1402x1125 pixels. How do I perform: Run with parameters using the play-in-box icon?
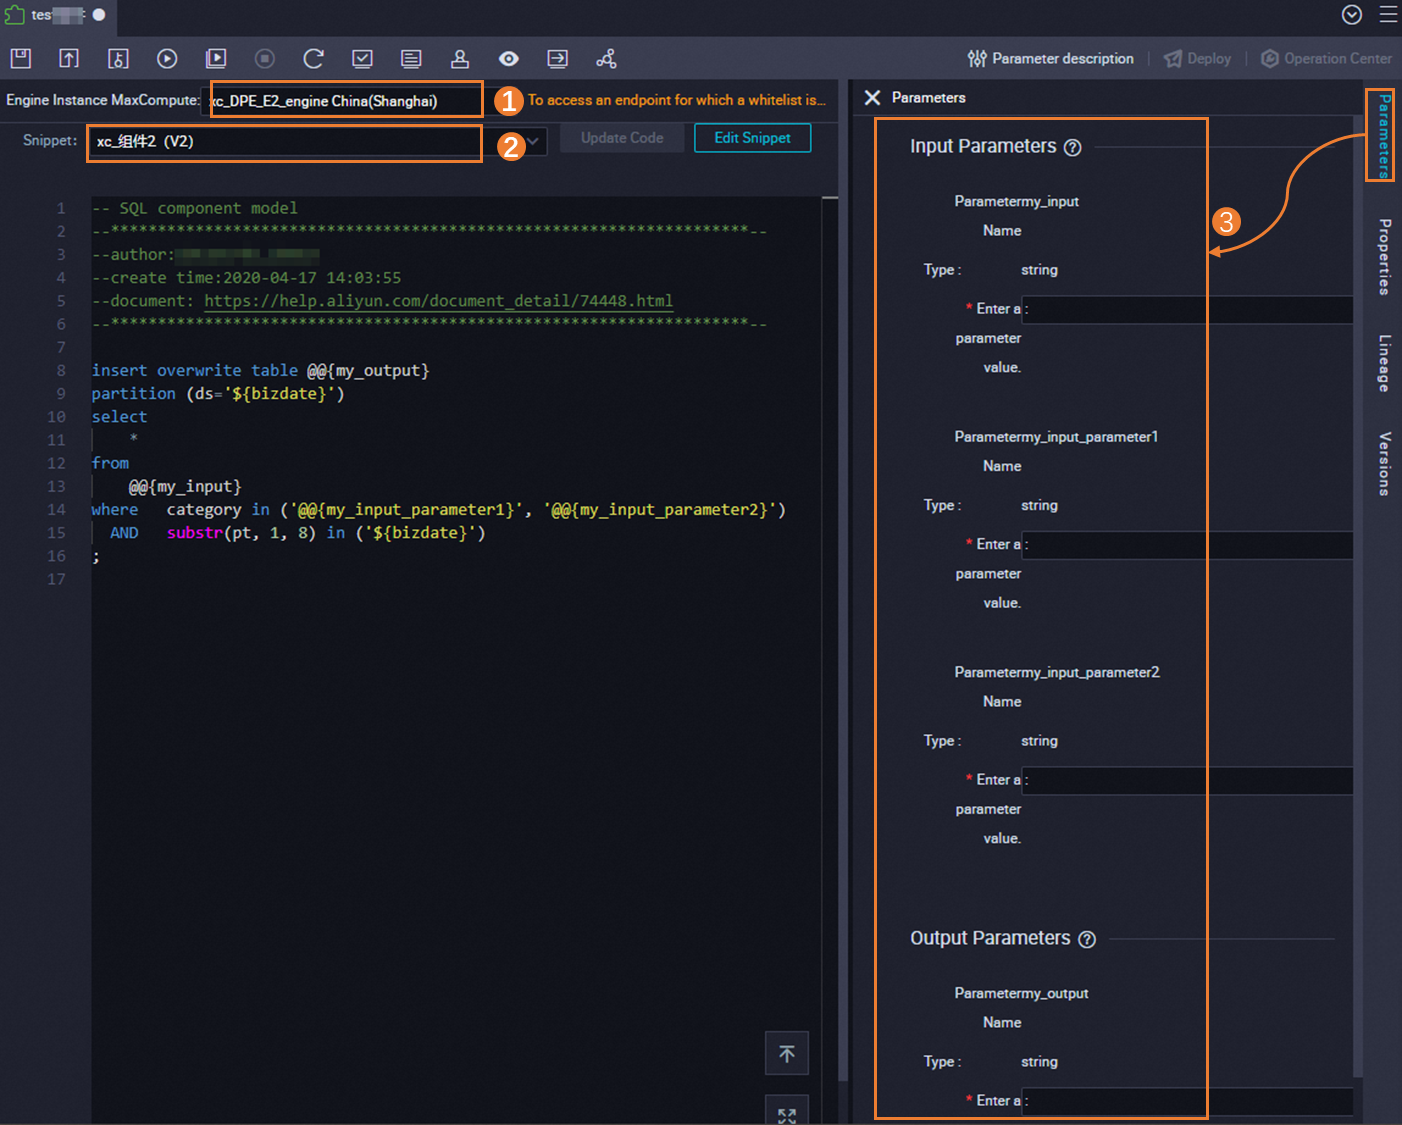click(216, 58)
